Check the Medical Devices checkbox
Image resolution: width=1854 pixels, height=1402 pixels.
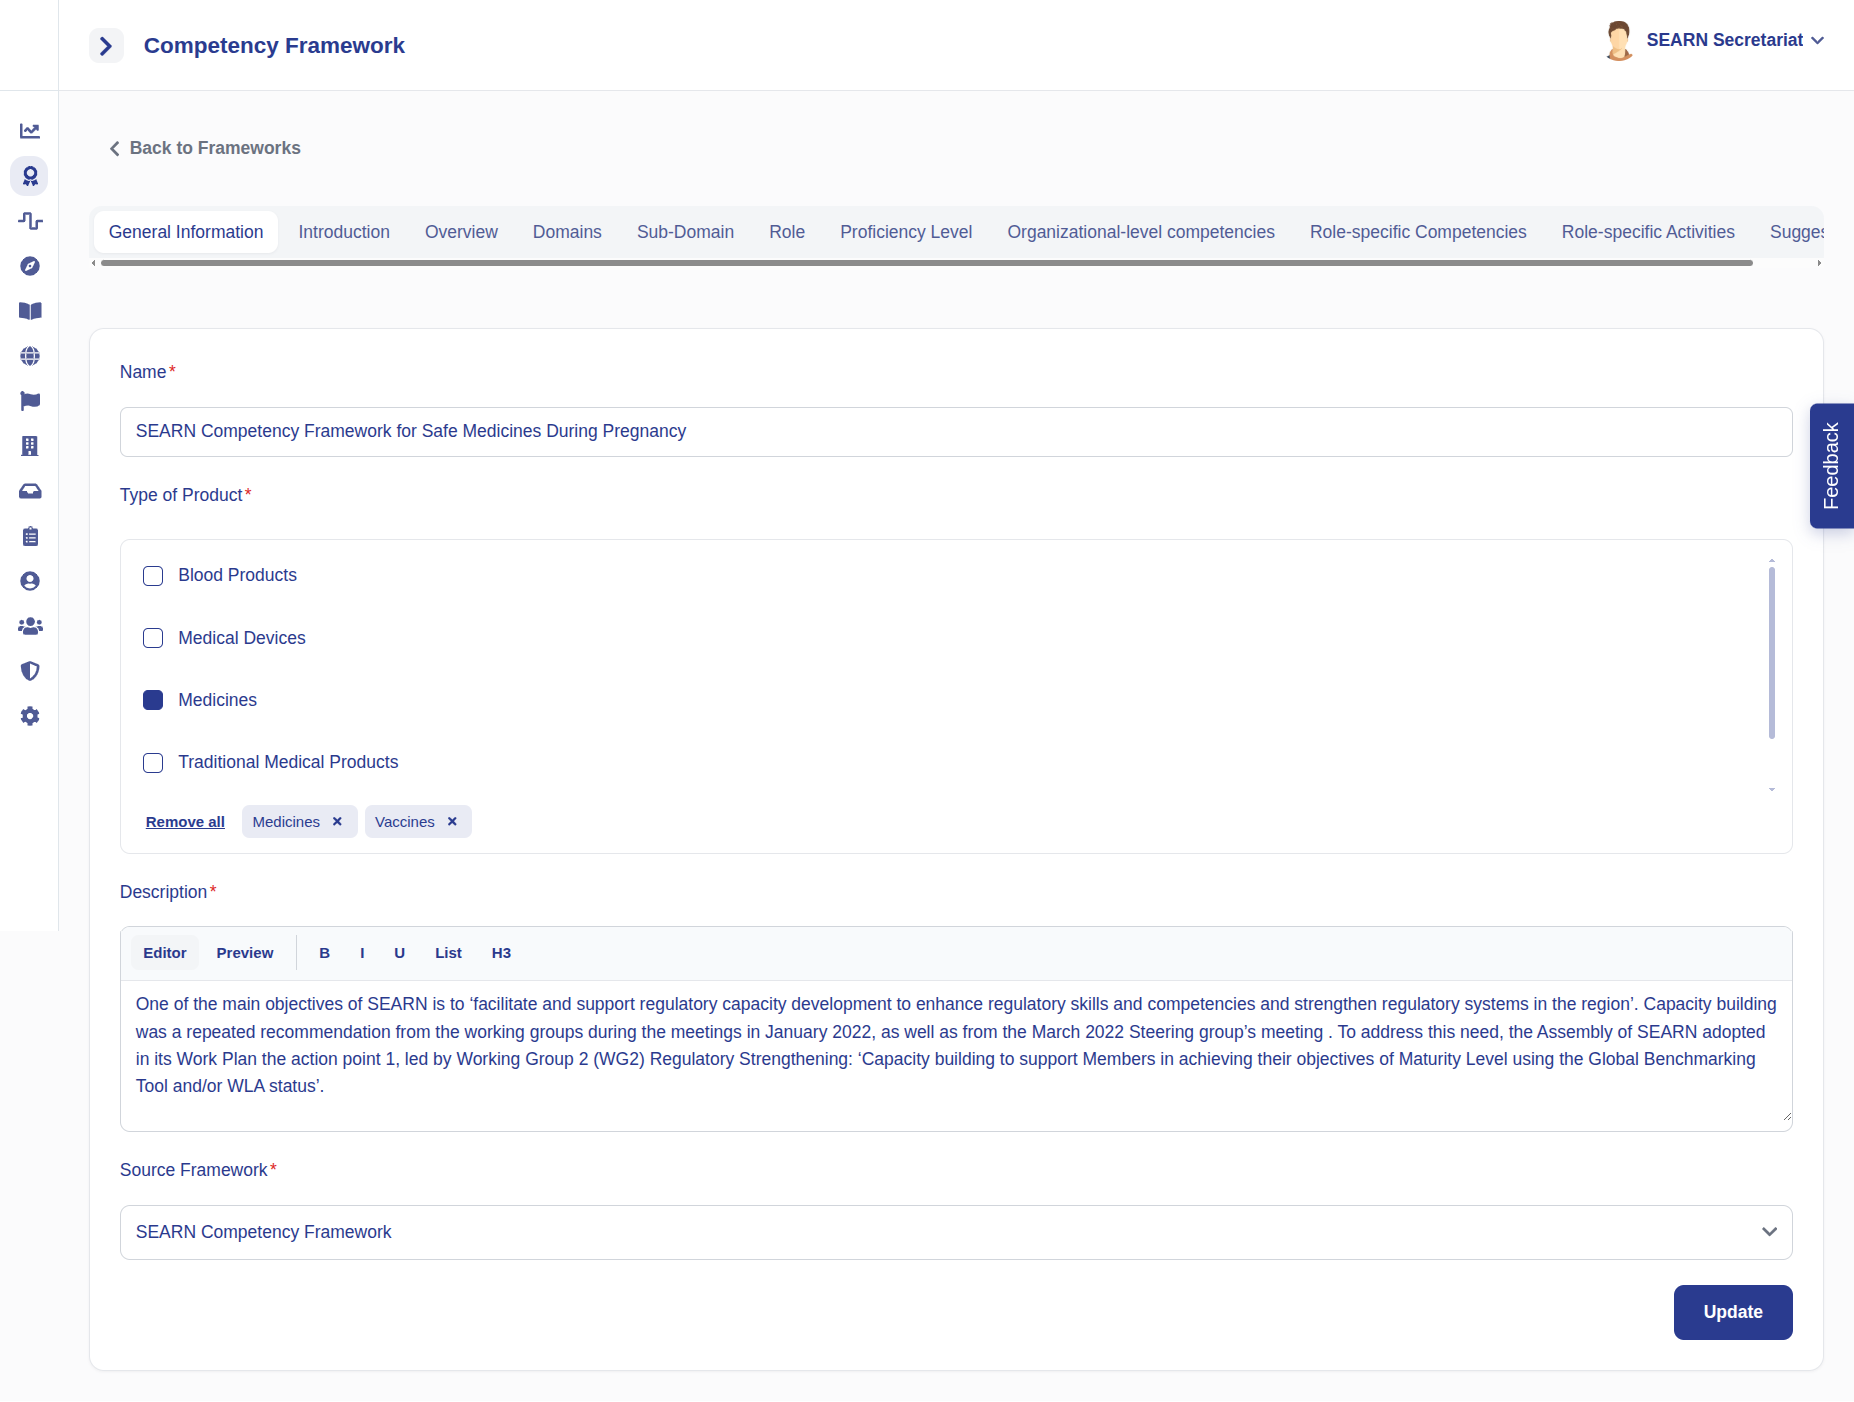tap(153, 638)
